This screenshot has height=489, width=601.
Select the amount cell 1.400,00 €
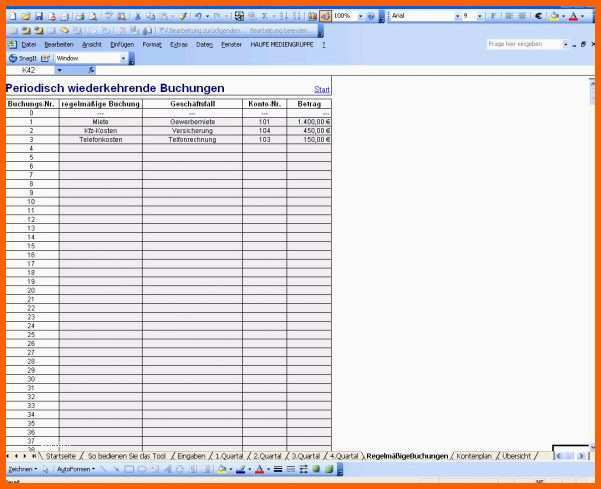(309, 122)
